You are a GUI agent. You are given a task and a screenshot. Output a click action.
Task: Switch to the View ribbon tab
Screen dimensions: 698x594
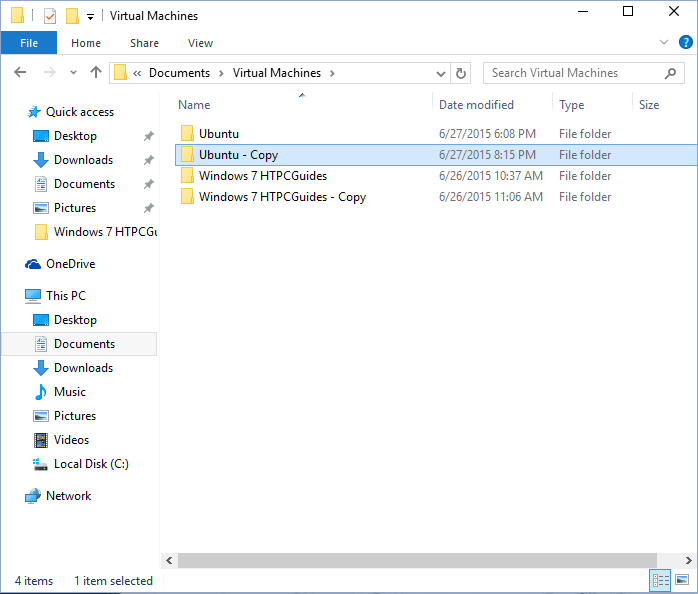coord(200,43)
